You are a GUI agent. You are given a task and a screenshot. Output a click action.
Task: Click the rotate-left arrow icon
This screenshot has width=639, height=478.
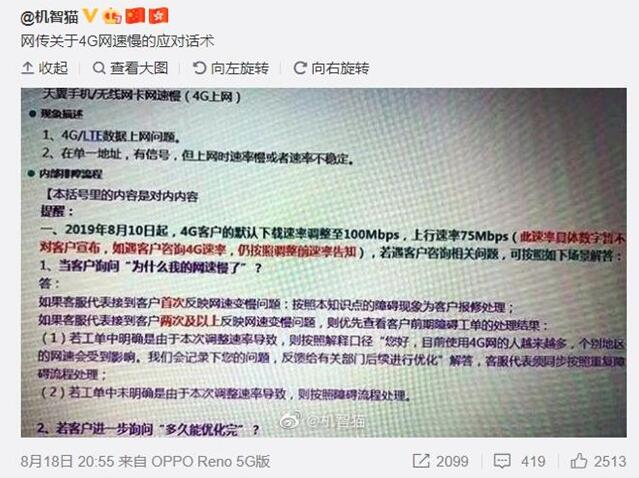(x=199, y=68)
